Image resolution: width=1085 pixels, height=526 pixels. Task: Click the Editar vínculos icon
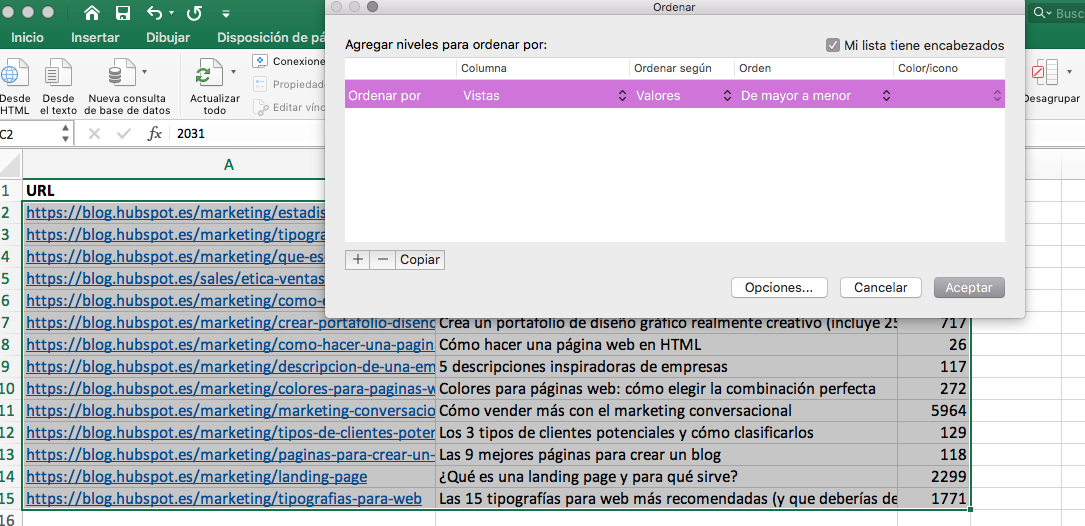[260, 107]
